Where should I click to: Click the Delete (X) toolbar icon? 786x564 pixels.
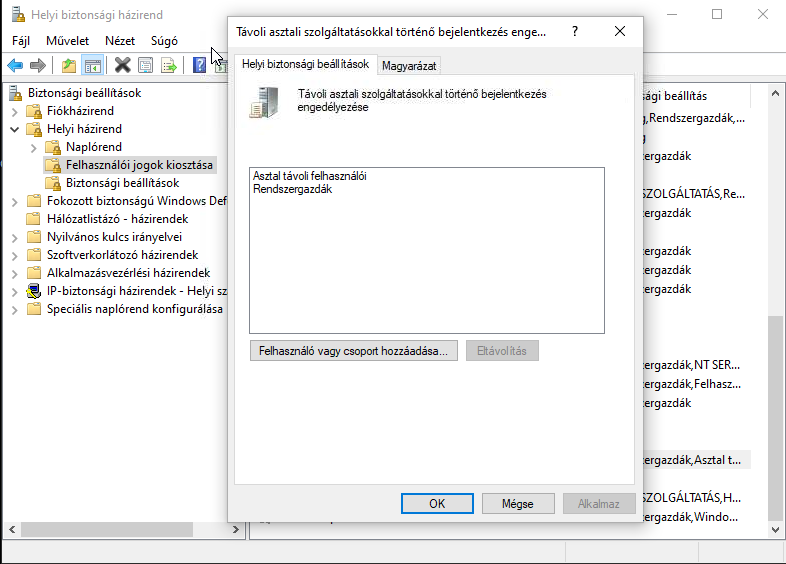coord(122,65)
